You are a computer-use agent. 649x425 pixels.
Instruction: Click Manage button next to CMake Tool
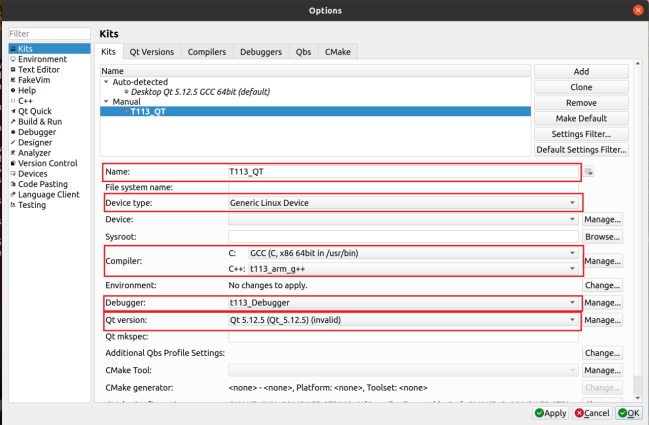coord(602,370)
